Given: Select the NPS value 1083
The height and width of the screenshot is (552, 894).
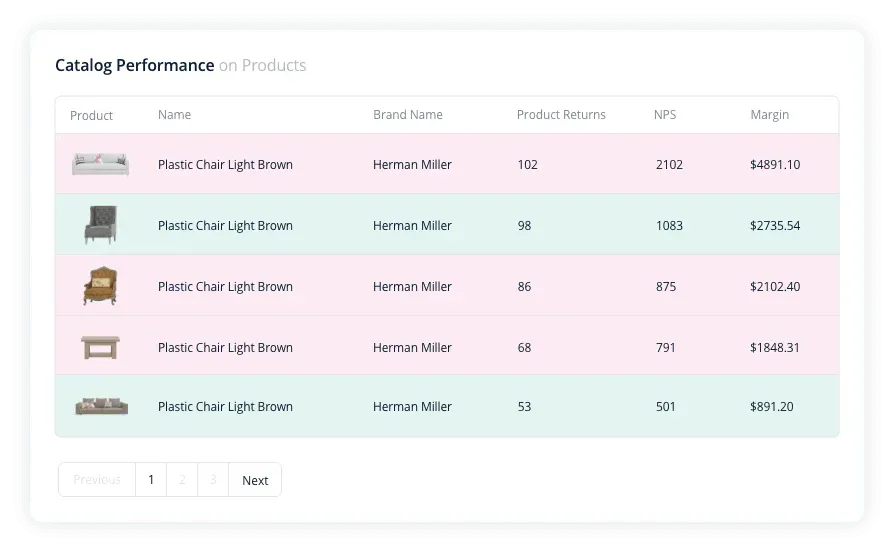Looking at the screenshot, I should coord(669,226).
